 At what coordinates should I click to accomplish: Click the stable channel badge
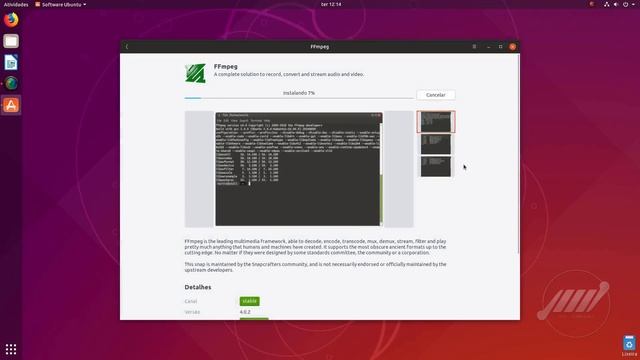click(249, 301)
